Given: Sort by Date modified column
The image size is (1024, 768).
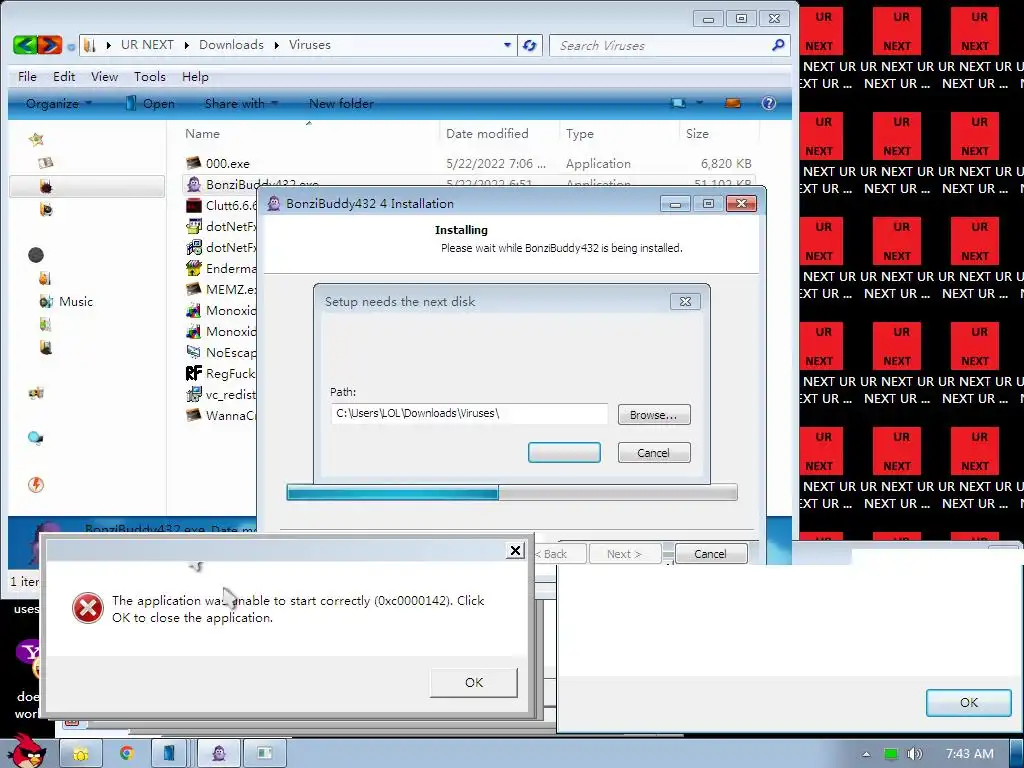Looking at the screenshot, I should pyautogui.click(x=487, y=133).
